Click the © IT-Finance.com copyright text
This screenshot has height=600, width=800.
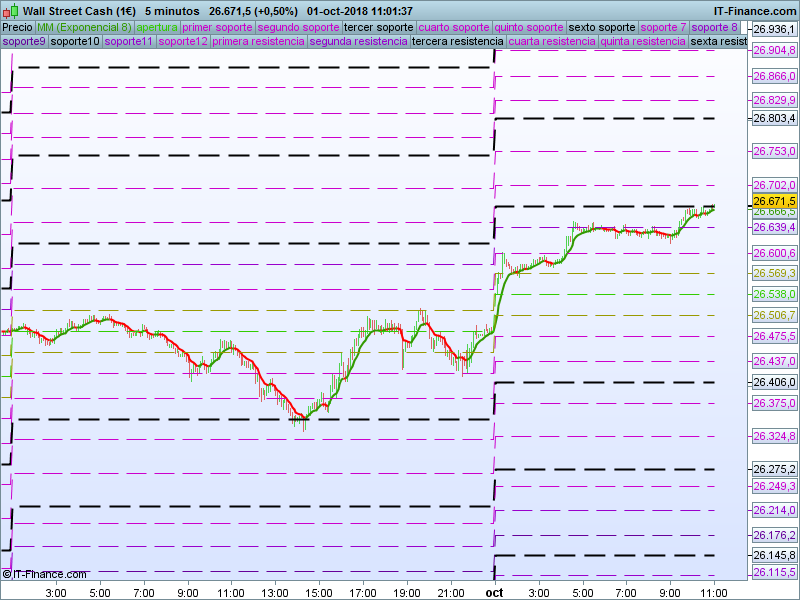pyautogui.click(x=45, y=574)
